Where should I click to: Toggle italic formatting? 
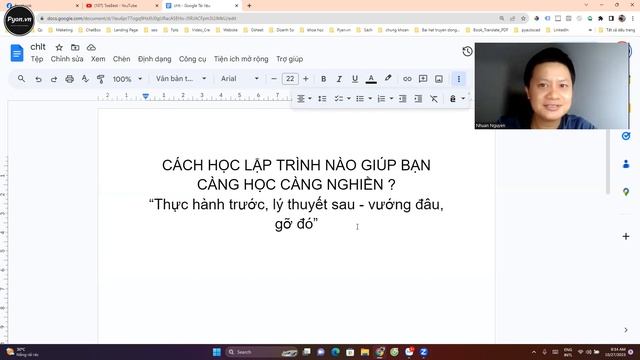click(x=339, y=79)
